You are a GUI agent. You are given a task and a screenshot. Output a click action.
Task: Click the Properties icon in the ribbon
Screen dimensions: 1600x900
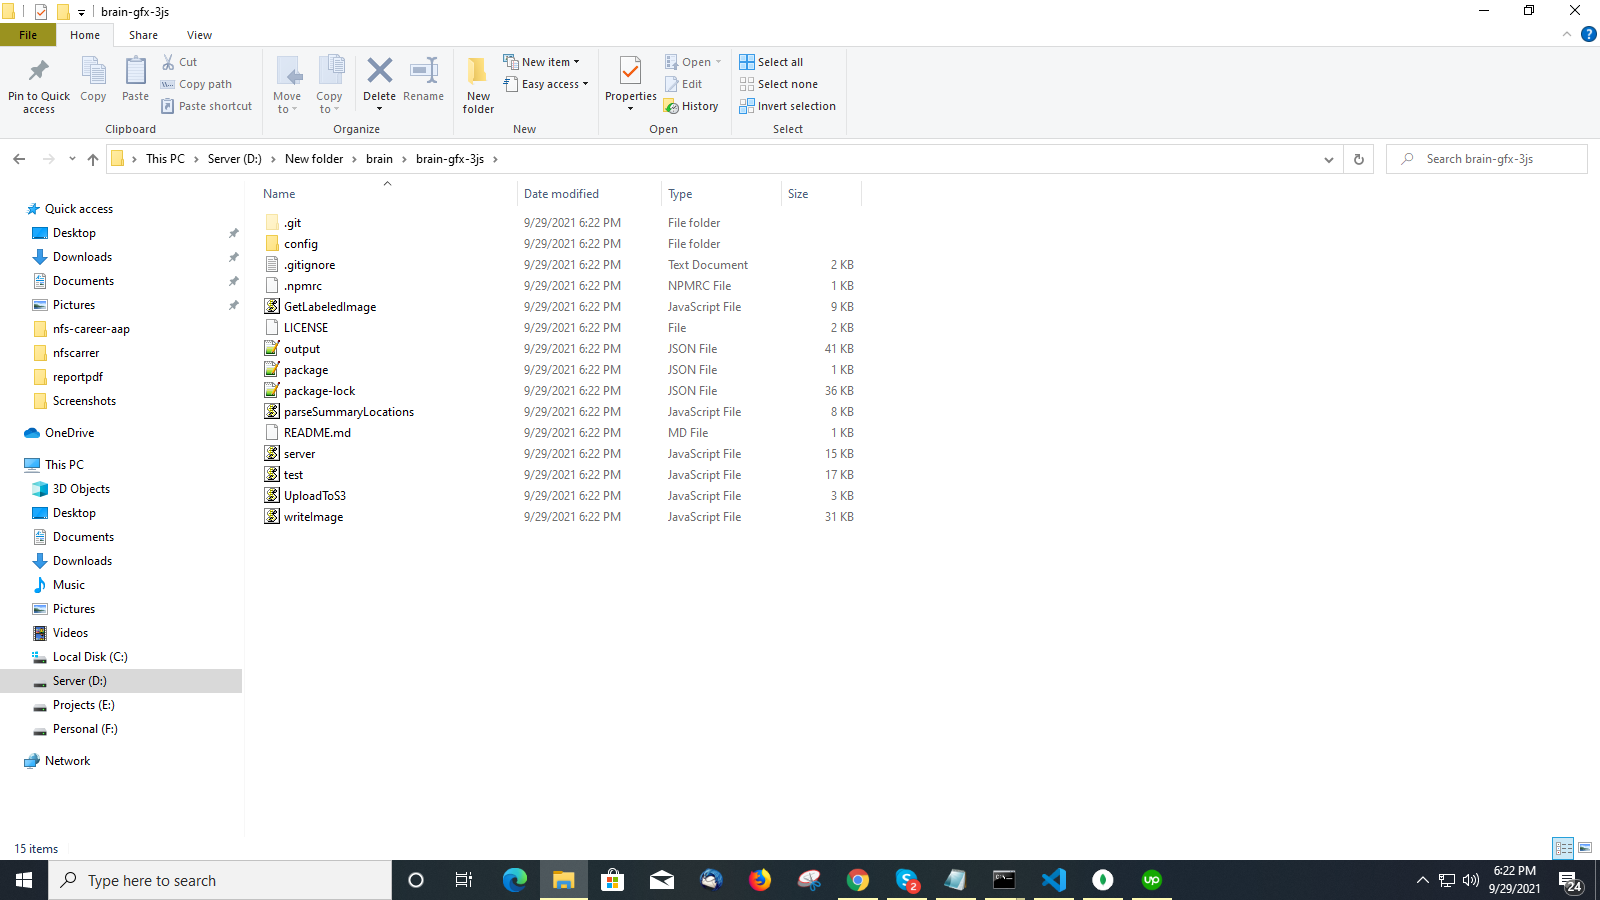(x=630, y=72)
